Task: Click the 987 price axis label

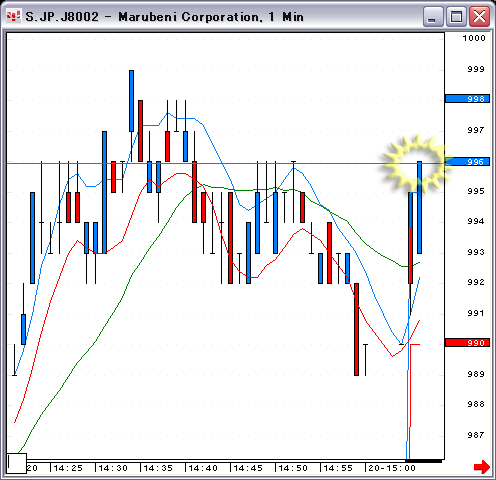Action: pos(476,435)
